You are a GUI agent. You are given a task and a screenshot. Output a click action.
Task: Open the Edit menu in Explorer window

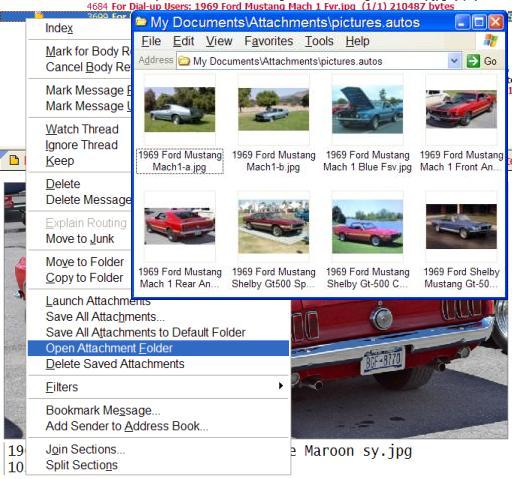(x=183, y=41)
